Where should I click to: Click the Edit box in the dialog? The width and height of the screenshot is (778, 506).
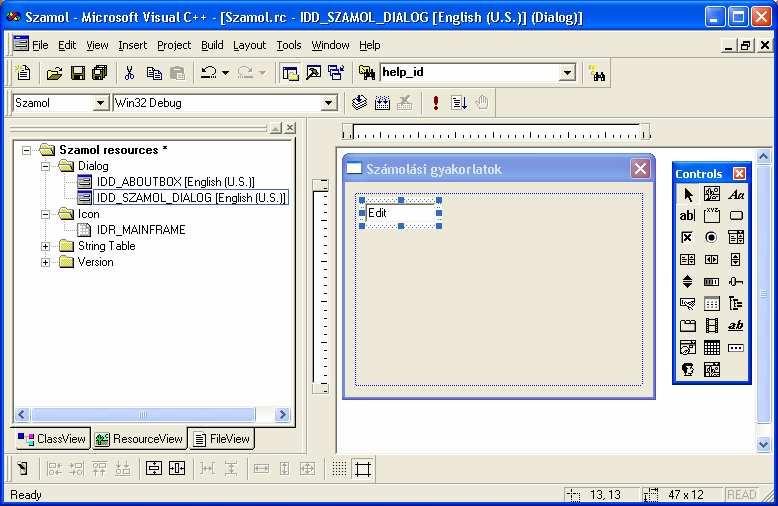tap(400, 213)
